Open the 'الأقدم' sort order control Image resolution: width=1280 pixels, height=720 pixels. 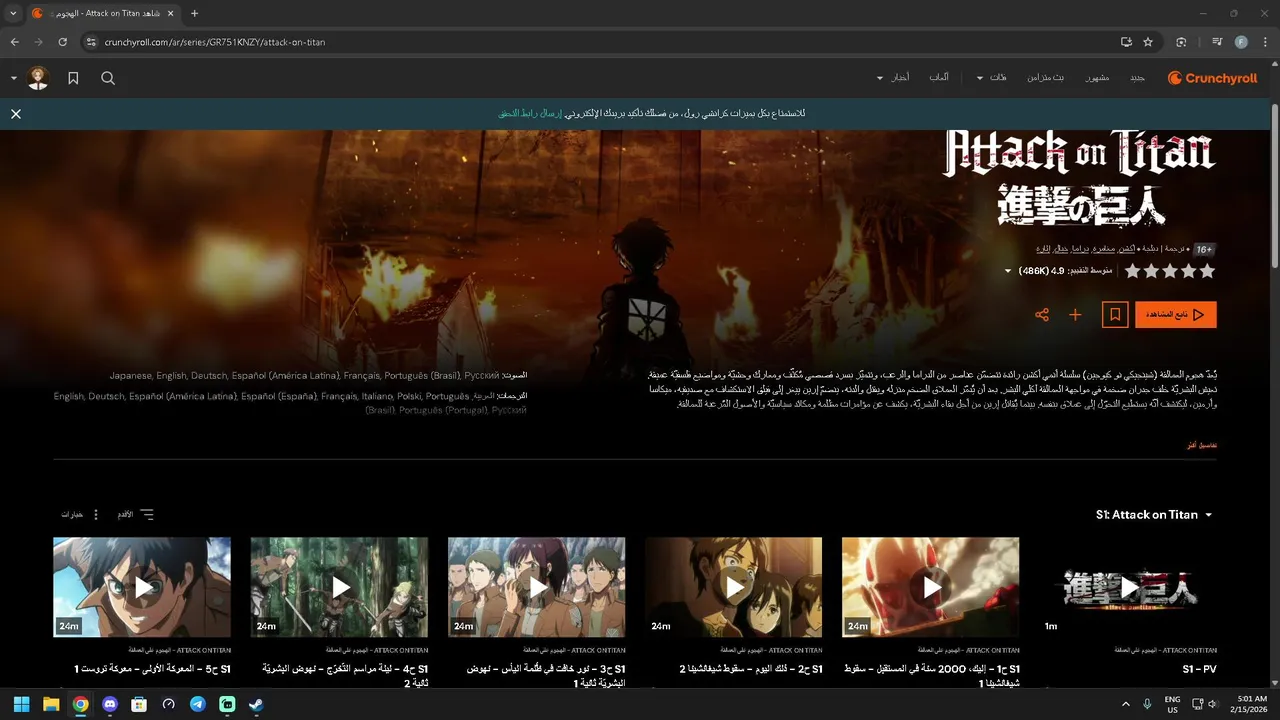(135, 515)
